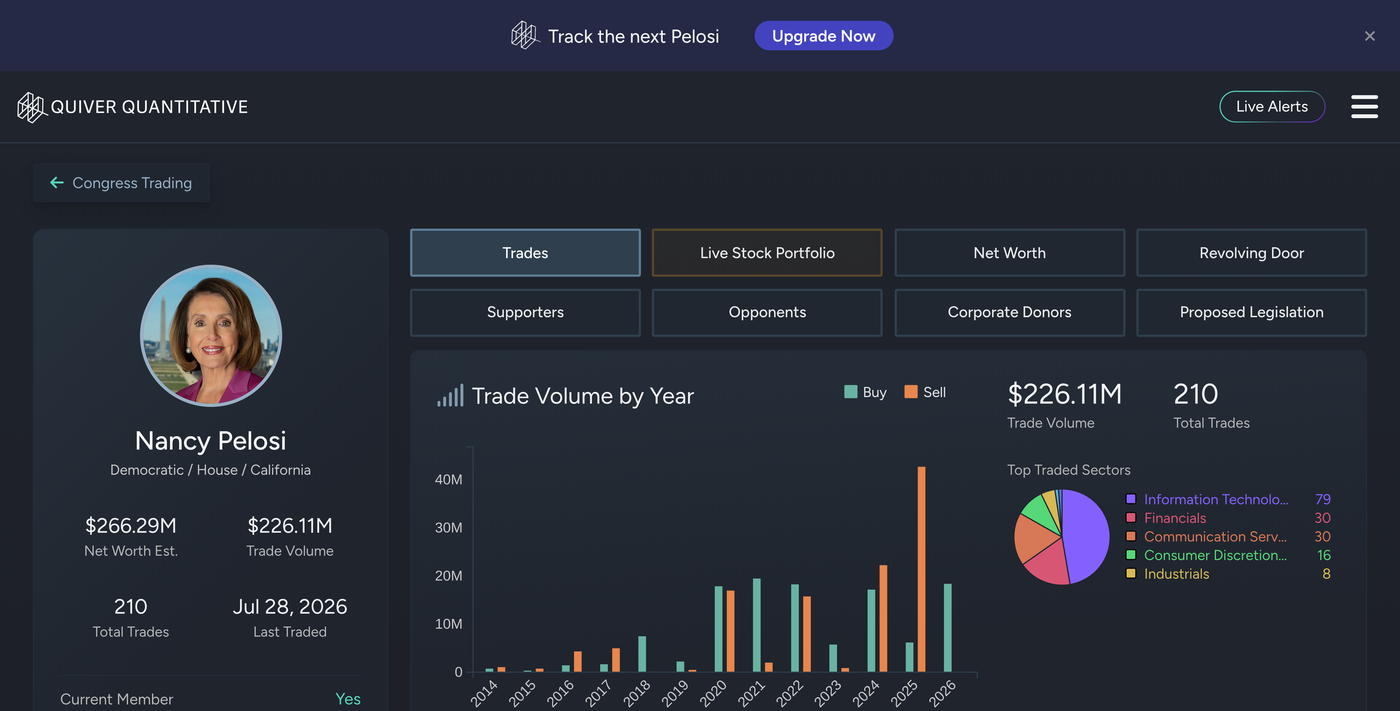Click the Upgrade Now button
Viewport: 1400px width, 711px height.
pos(823,36)
